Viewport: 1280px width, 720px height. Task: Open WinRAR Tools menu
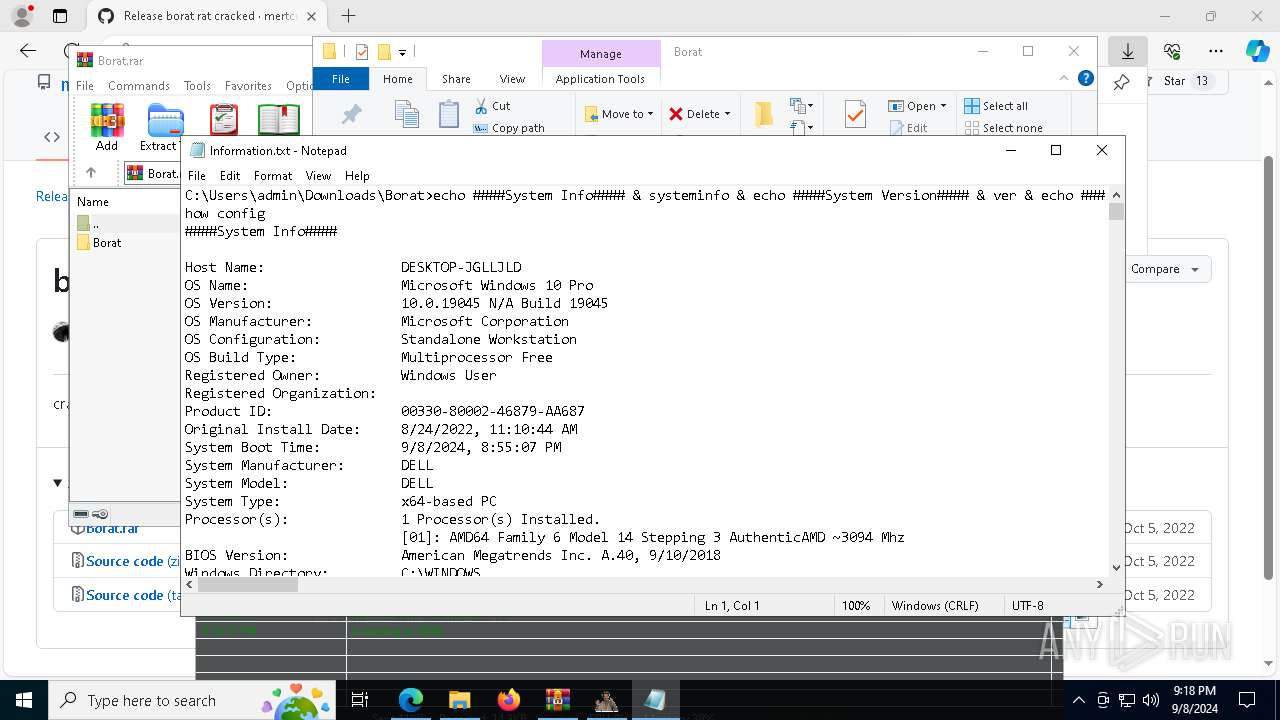pyautogui.click(x=197, y=86)
